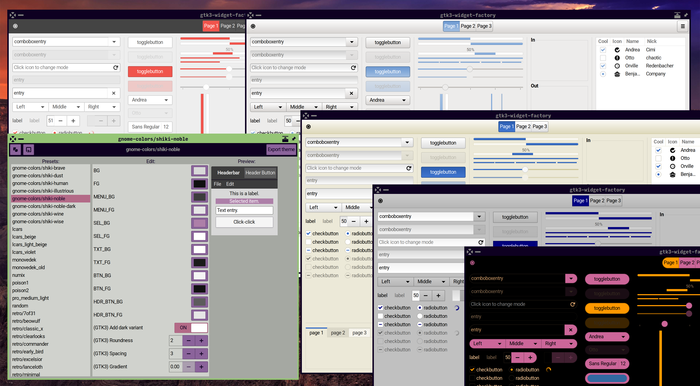
Task: Open window menu icon on theme editor titlebar
Action: click(x=12, y=139)
